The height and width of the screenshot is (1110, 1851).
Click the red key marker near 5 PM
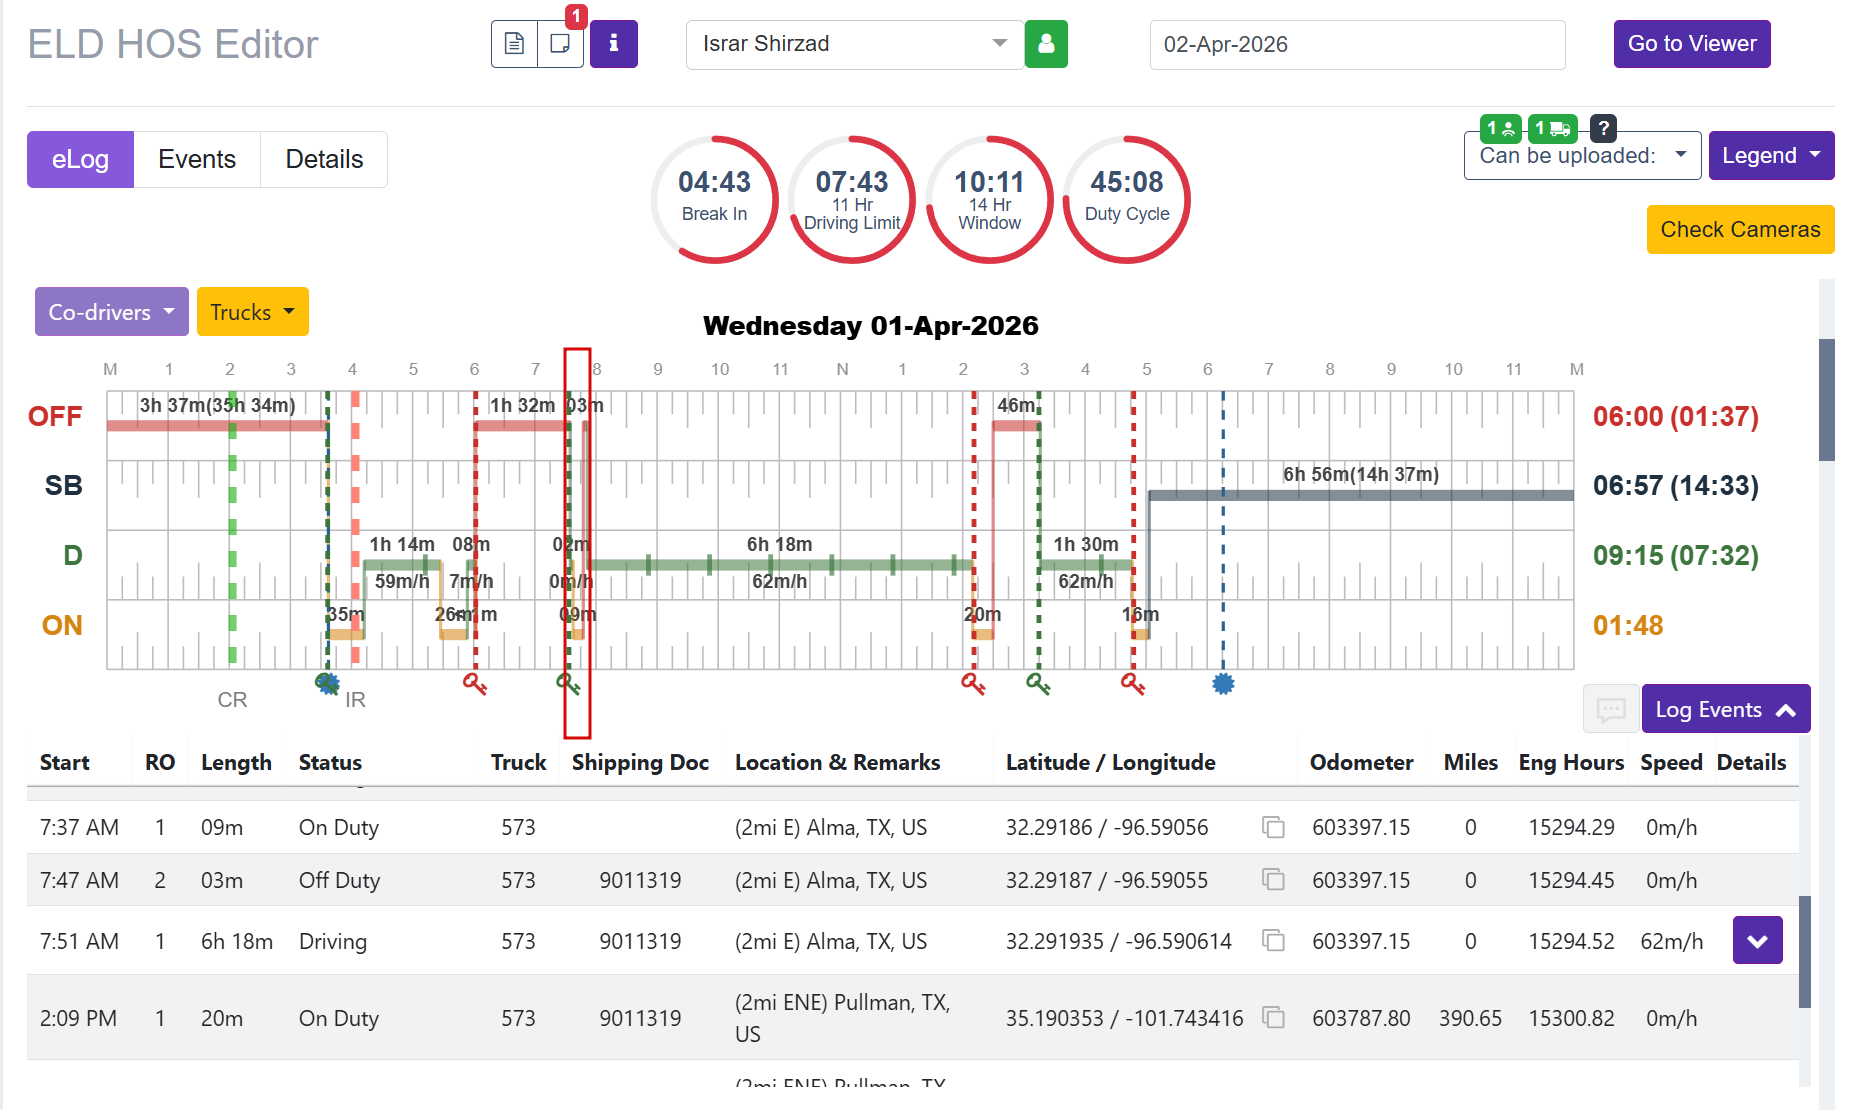[x=1132, y=684]
